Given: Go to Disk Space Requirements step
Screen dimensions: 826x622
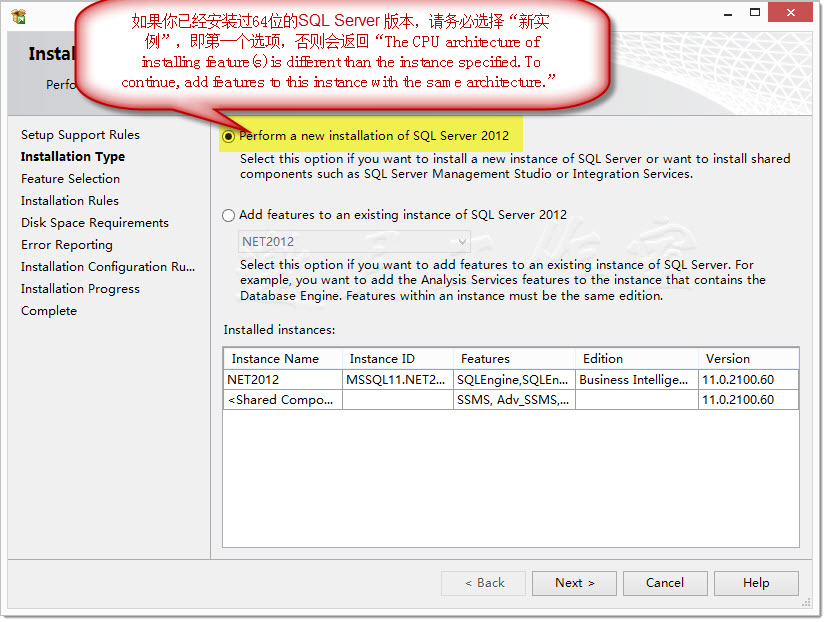Looking at the screenshot, I should (95, 223).
